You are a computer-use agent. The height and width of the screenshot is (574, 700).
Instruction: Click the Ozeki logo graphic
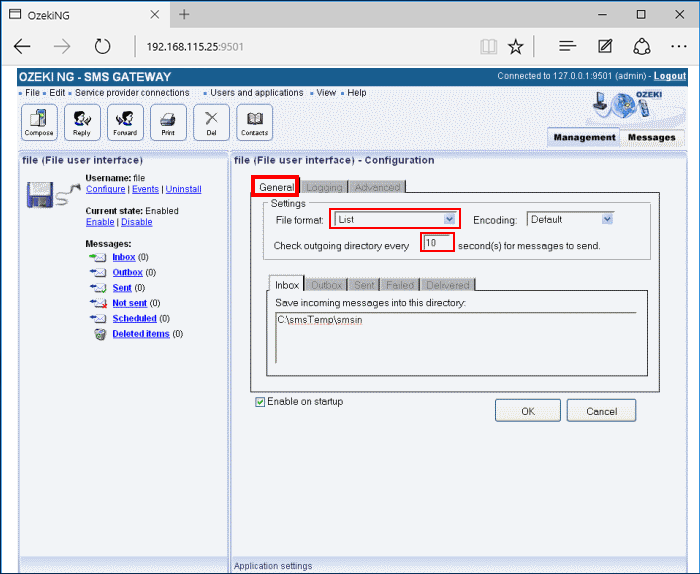tap(629, 105)
